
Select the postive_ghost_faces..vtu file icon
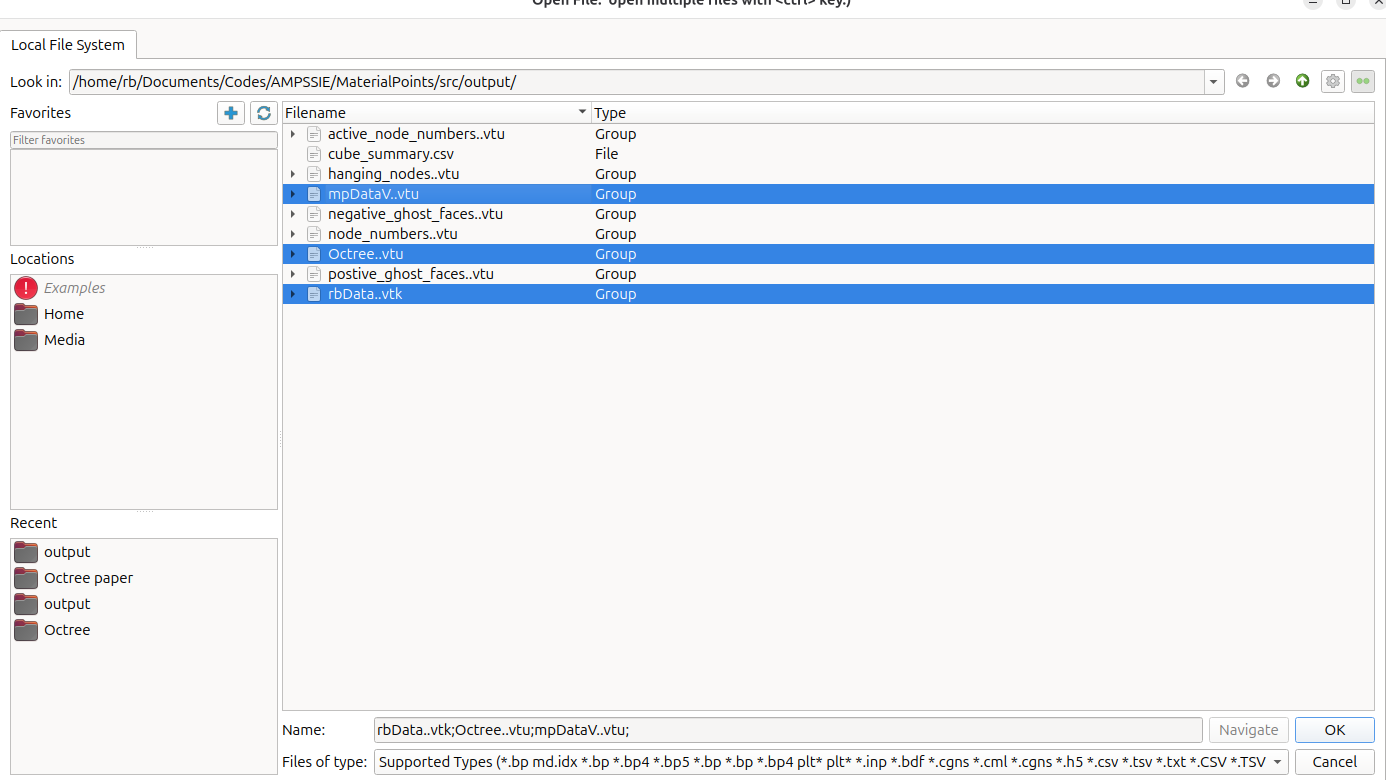point(314,274)
